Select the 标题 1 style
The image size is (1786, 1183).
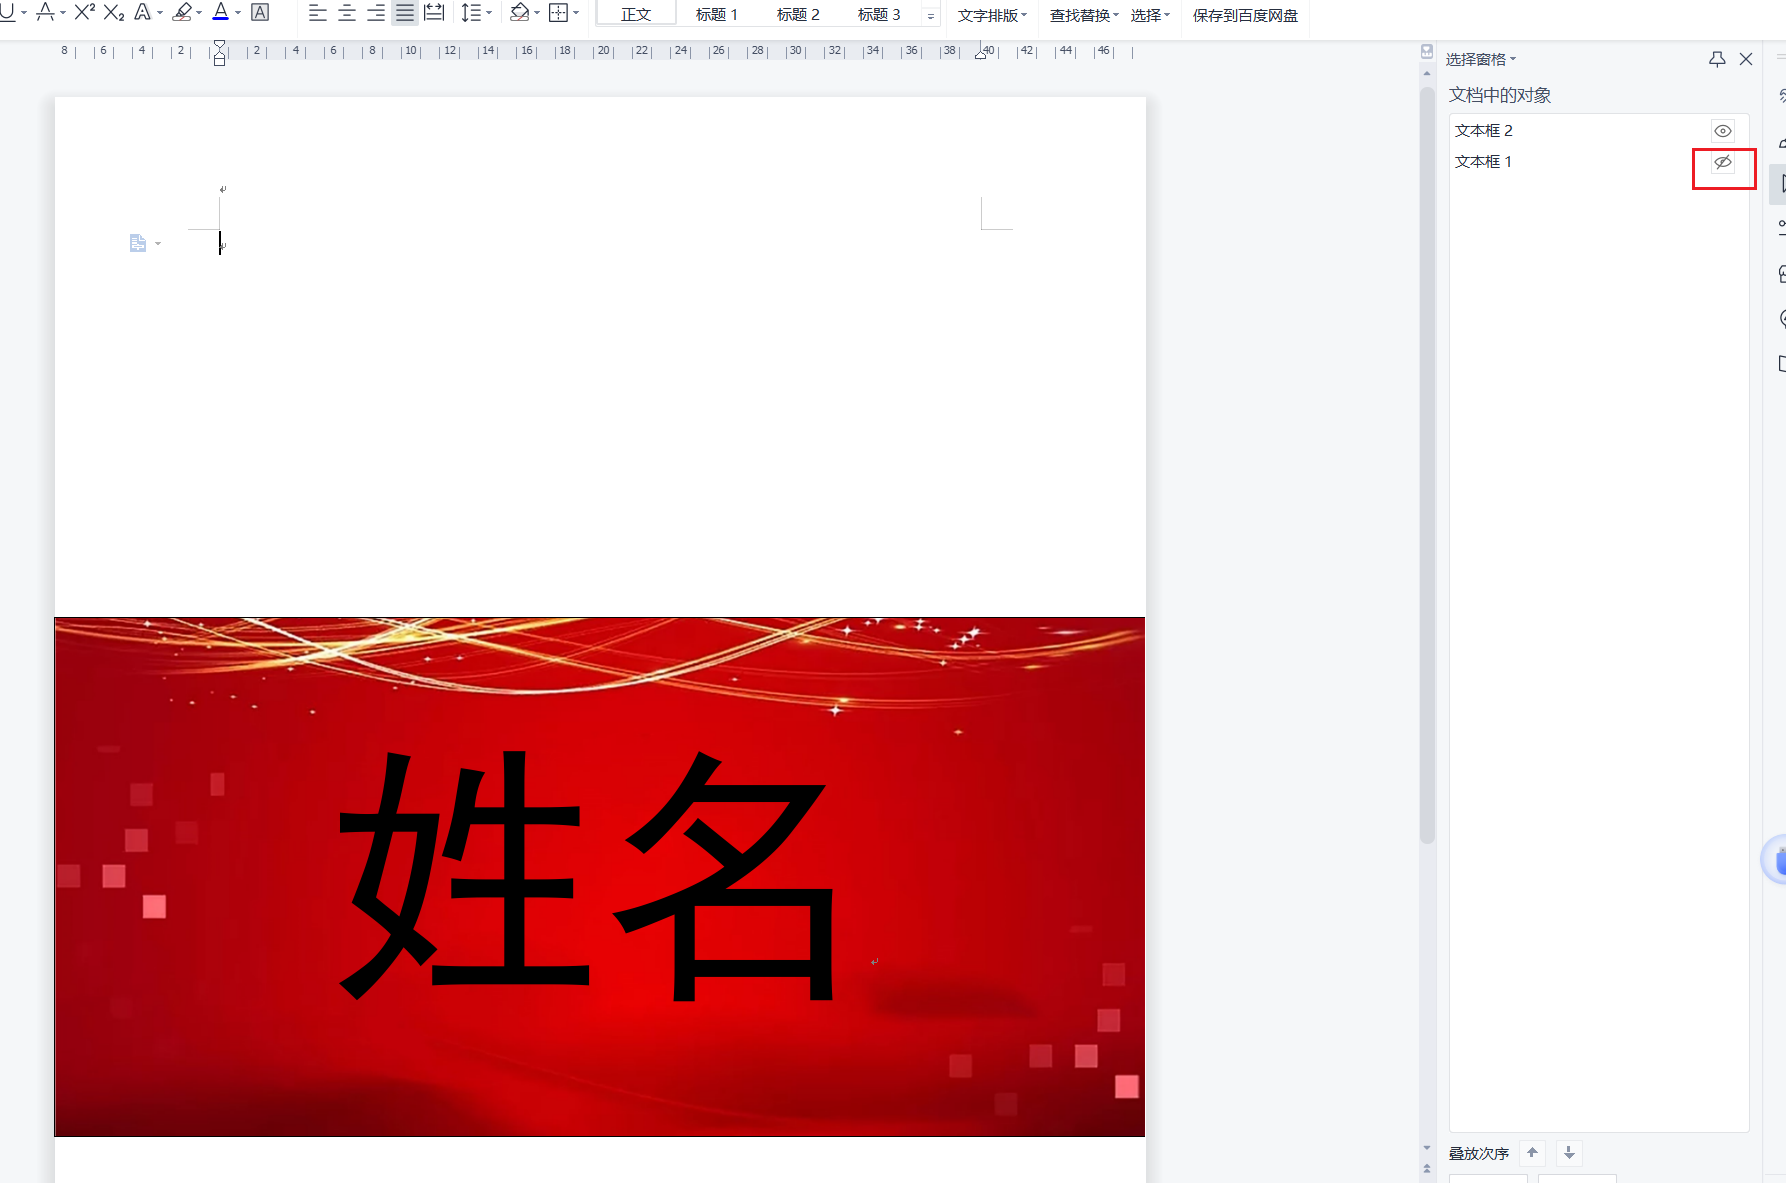(x=716, y=15)
